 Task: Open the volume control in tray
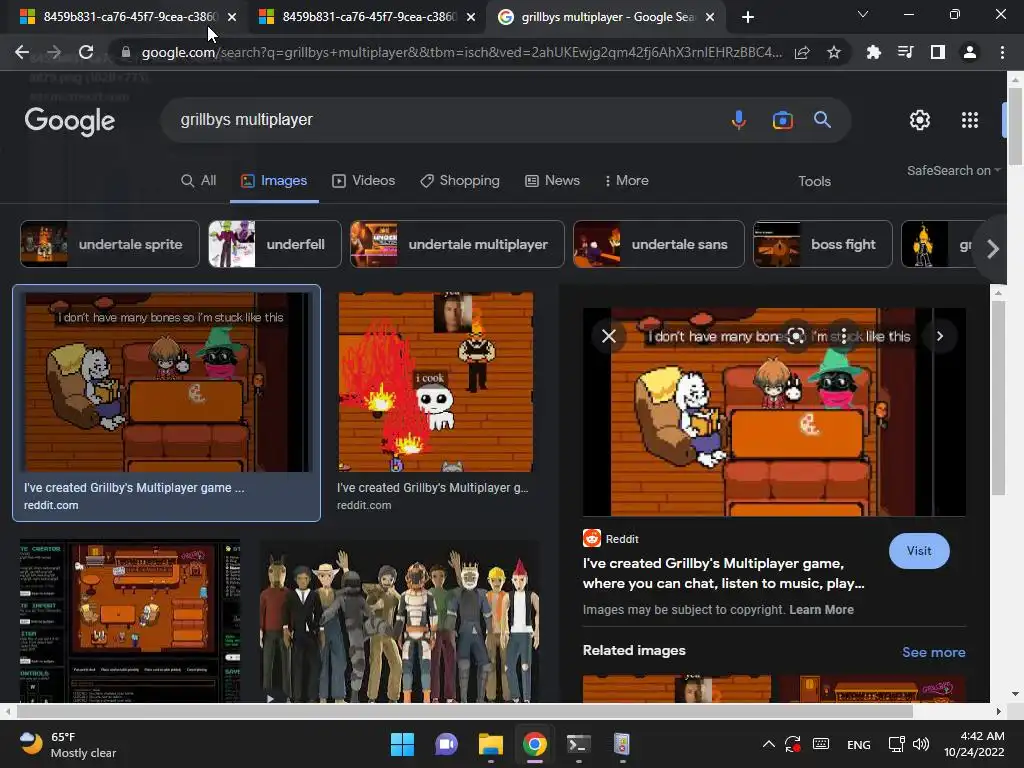point(921,744)
